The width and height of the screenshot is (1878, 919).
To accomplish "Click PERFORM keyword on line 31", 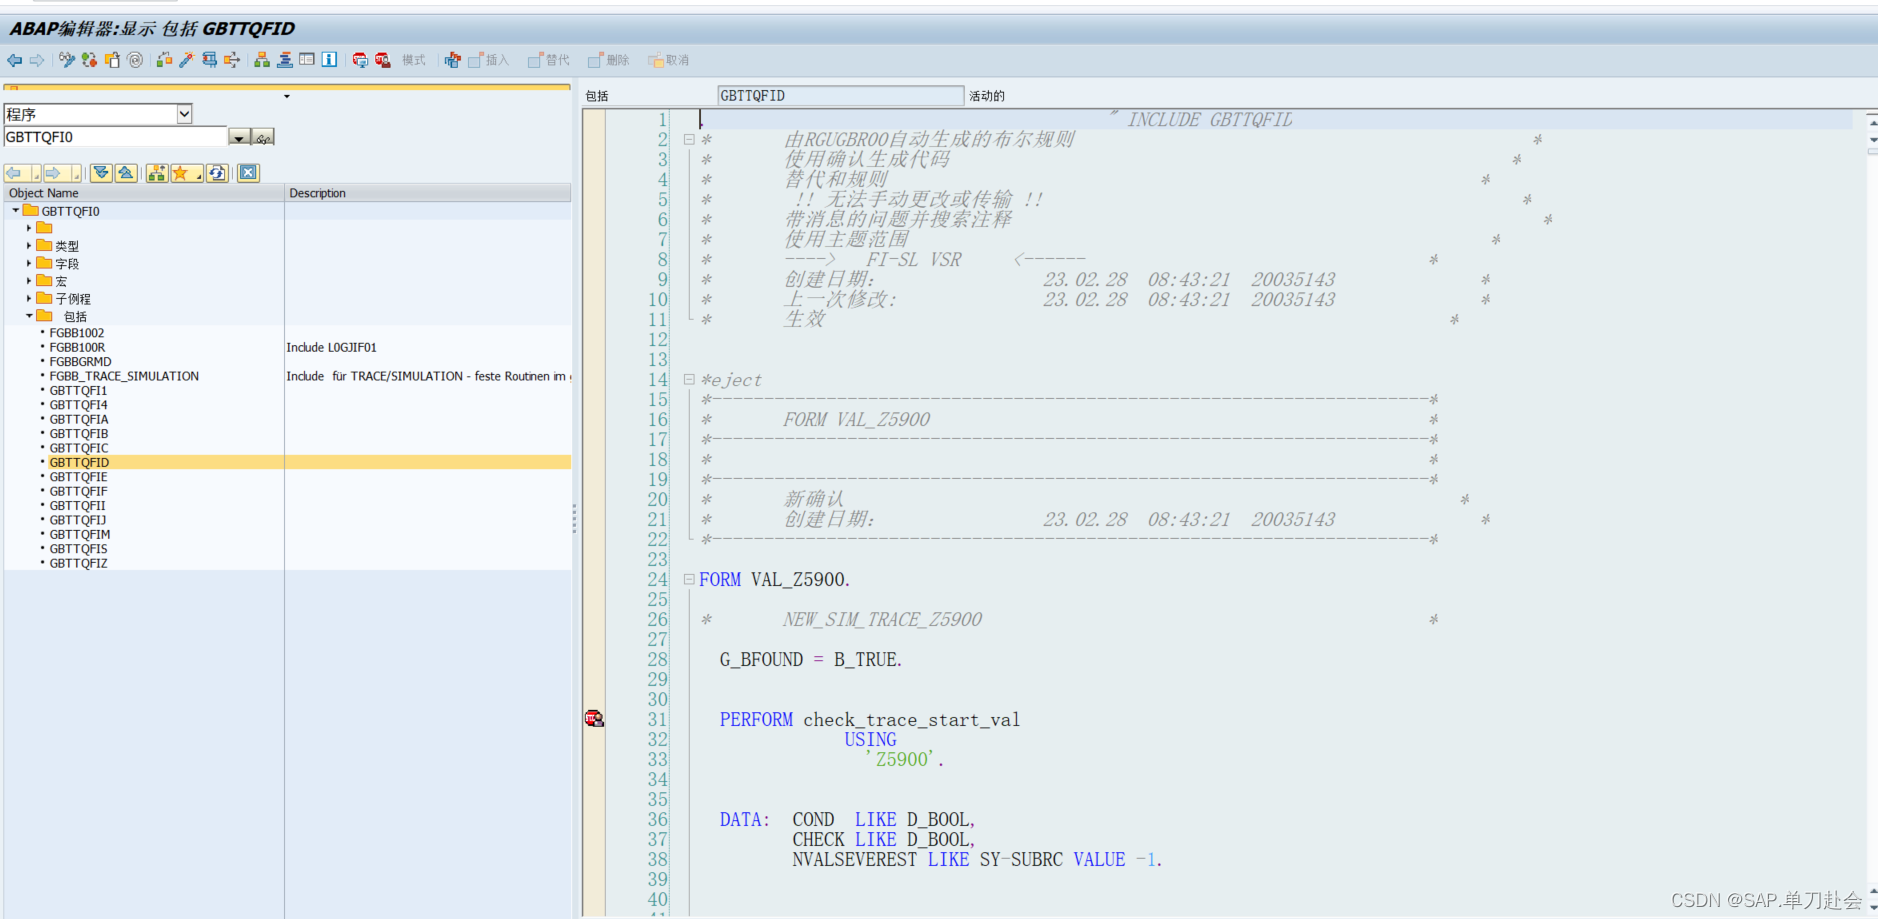I will coord(756,720).
